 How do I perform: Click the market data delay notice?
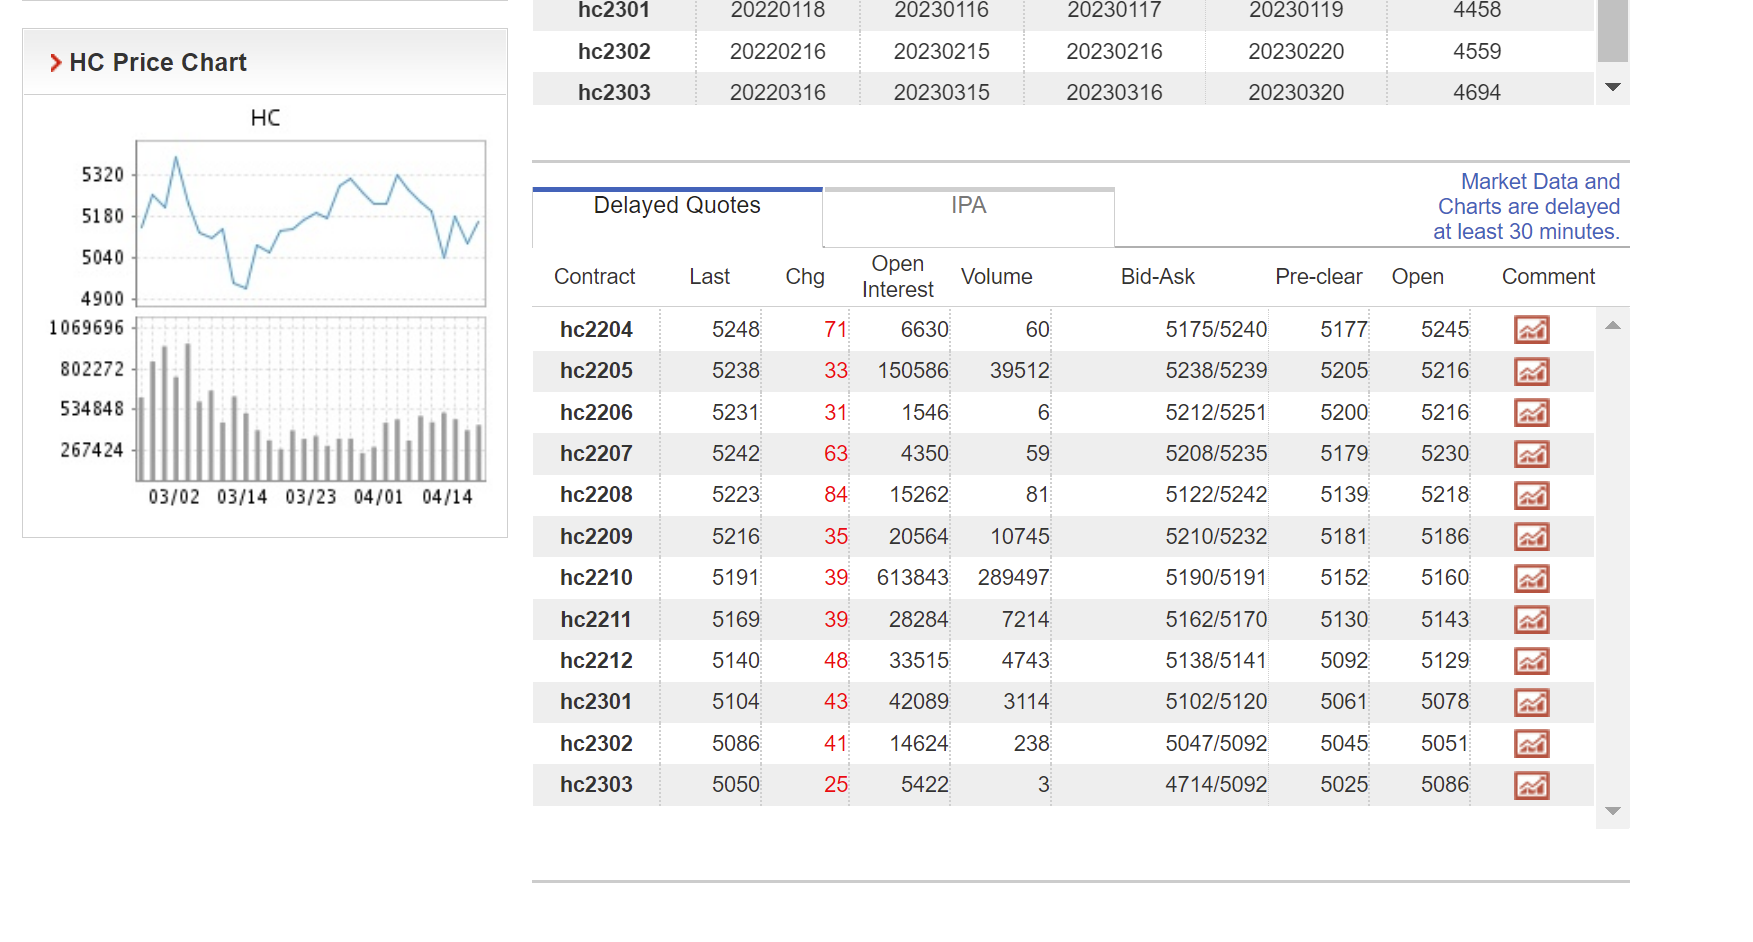point(1527,207)
